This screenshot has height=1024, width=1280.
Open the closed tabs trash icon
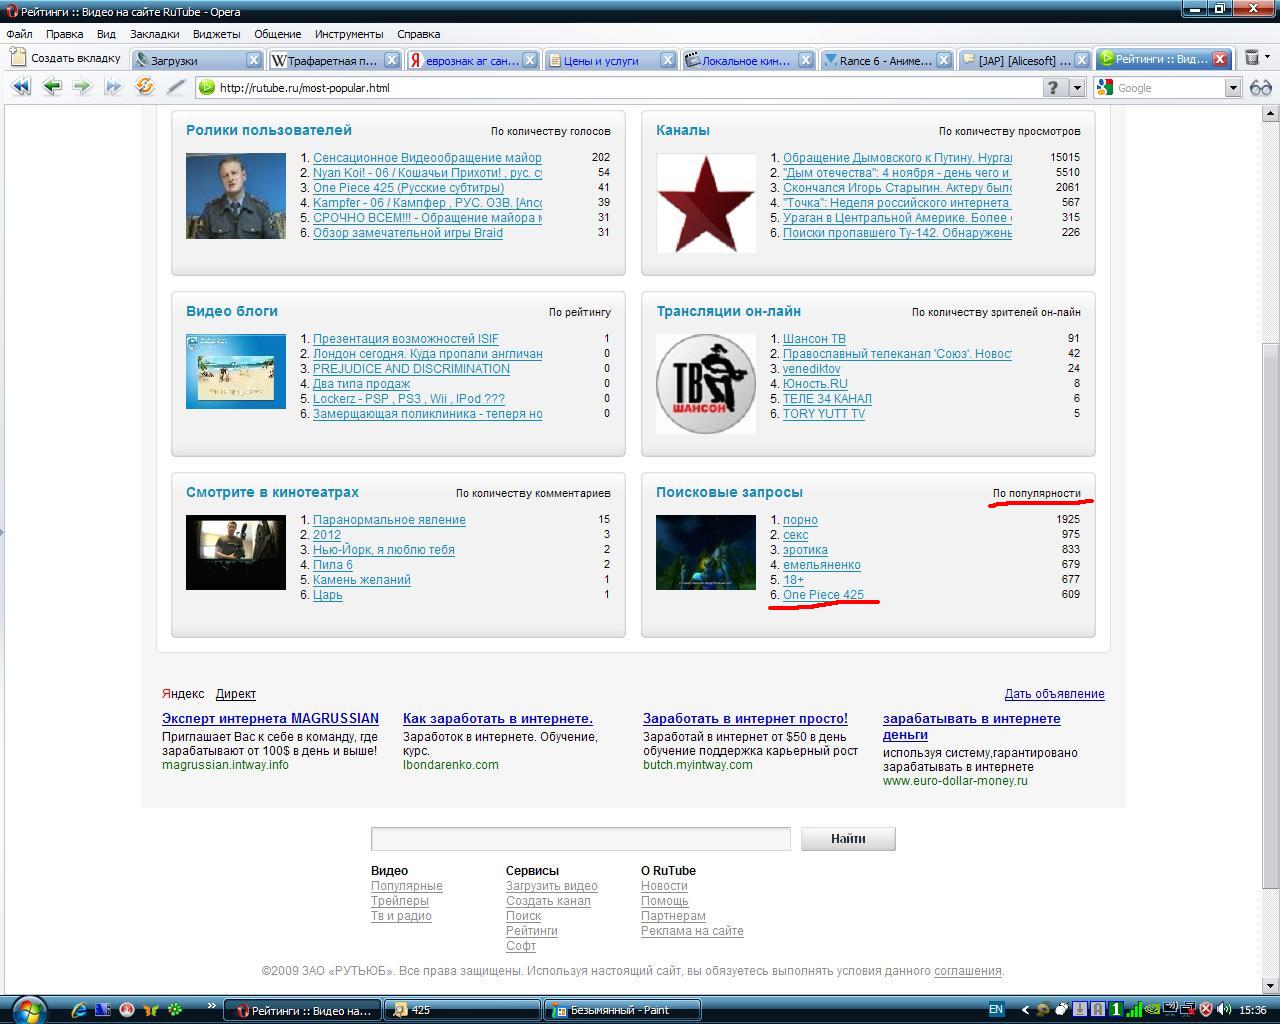pos(1252,59)
